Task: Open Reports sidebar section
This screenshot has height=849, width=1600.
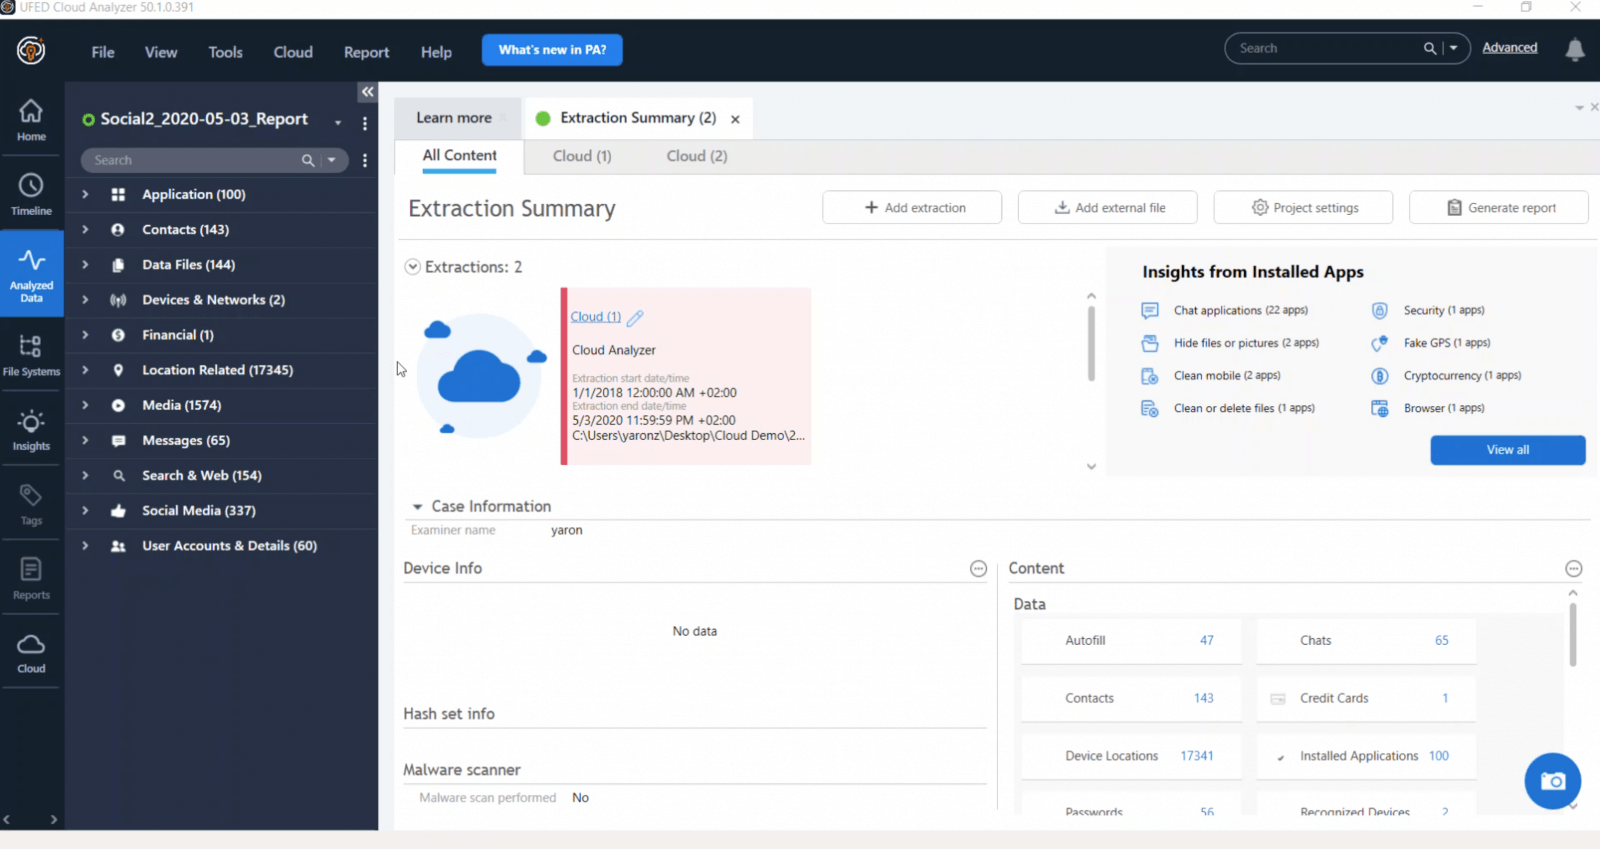Action: point(31,579)
